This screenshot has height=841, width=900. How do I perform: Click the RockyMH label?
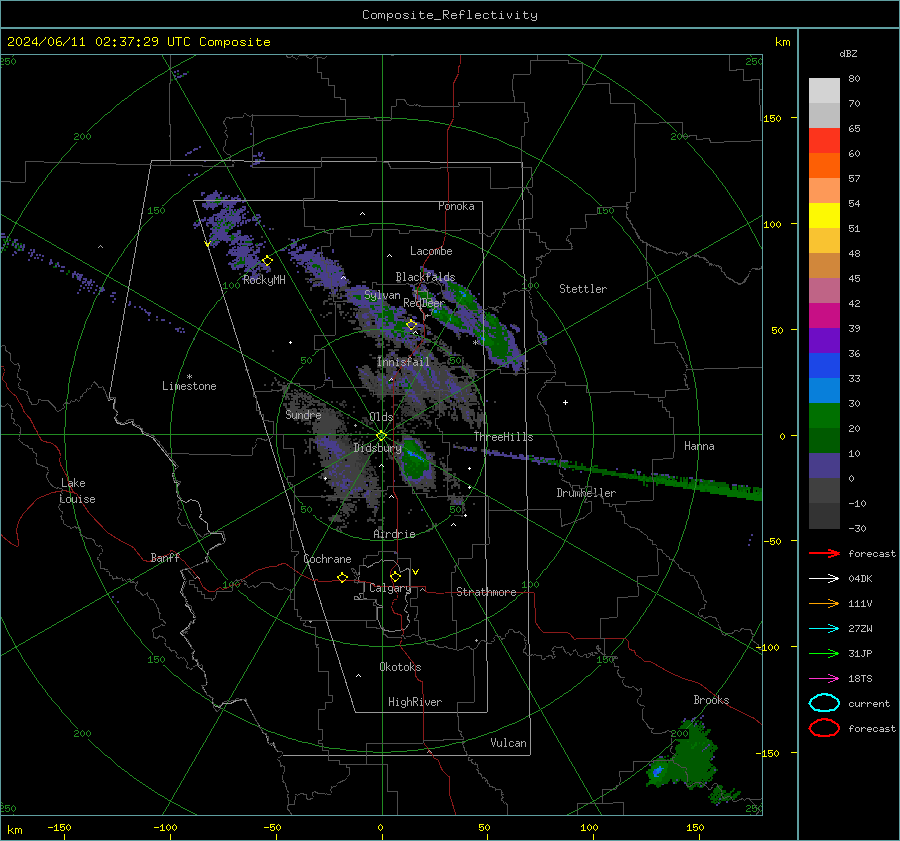264,280
